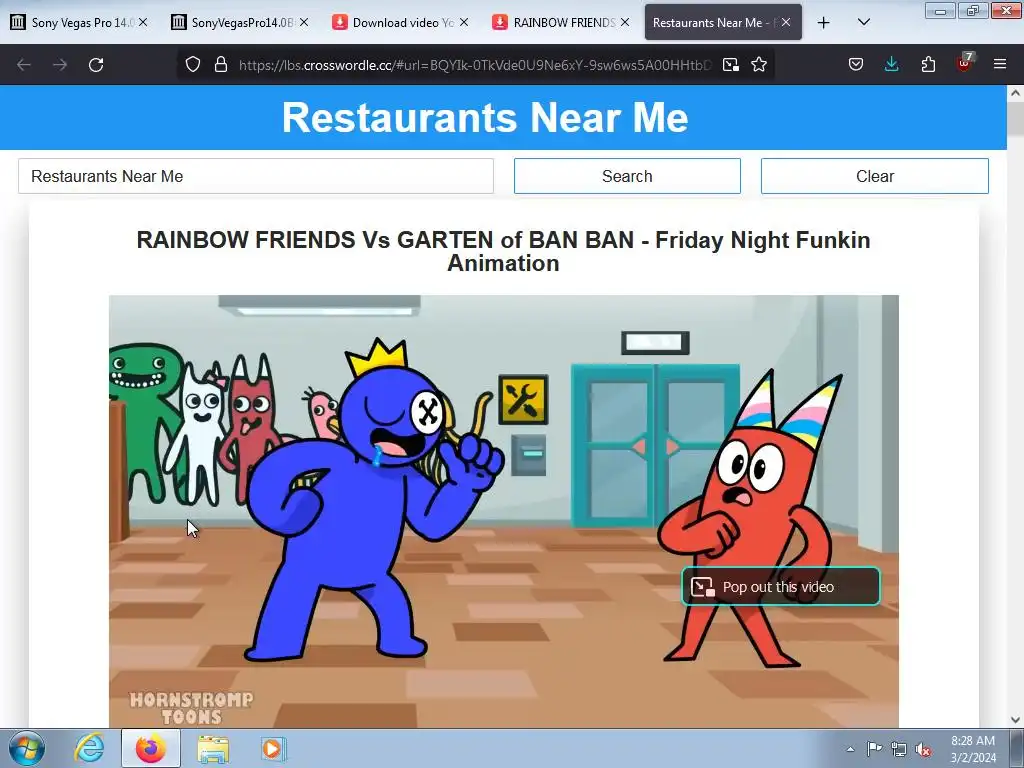
Task: Click the RAINBOW FRIENDS Vs GARTEN video title
Action: point(503,251)
